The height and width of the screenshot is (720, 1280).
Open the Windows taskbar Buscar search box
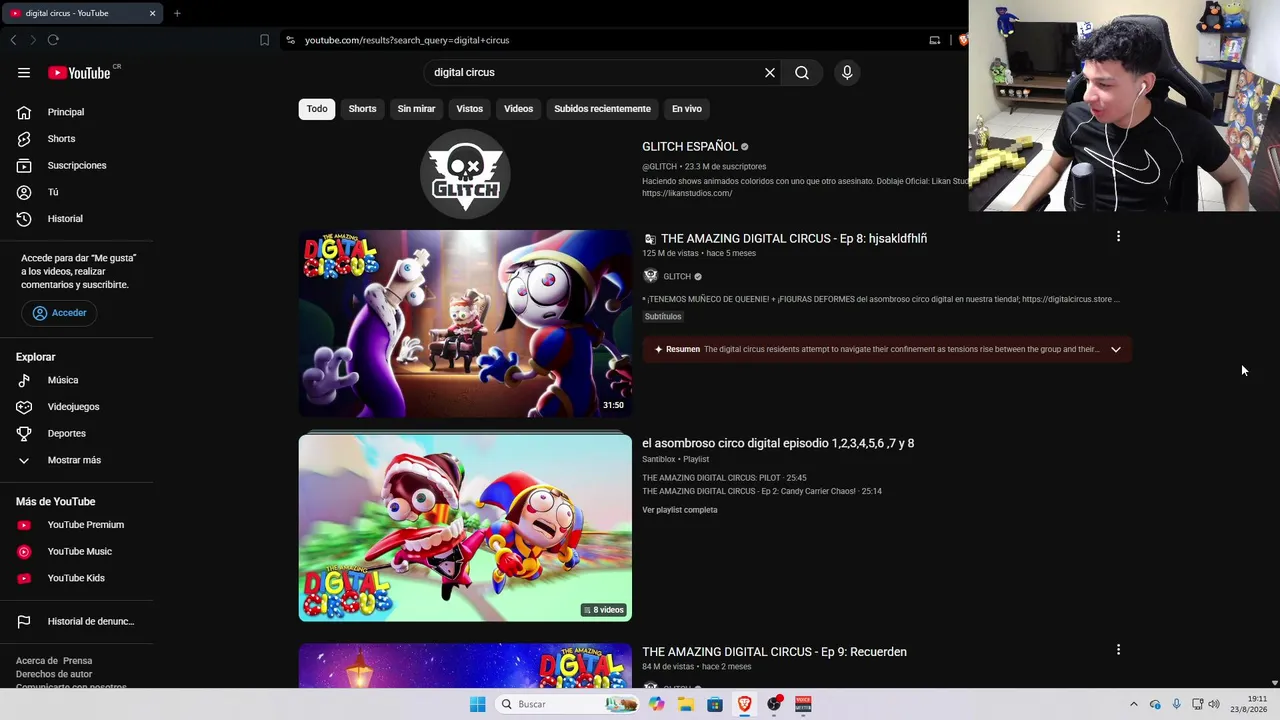567,704
